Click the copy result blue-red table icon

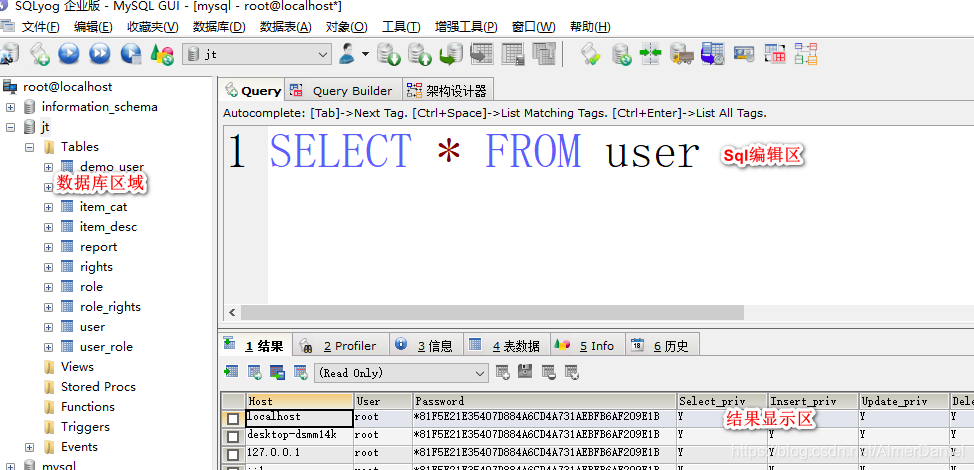coord(277,373)
